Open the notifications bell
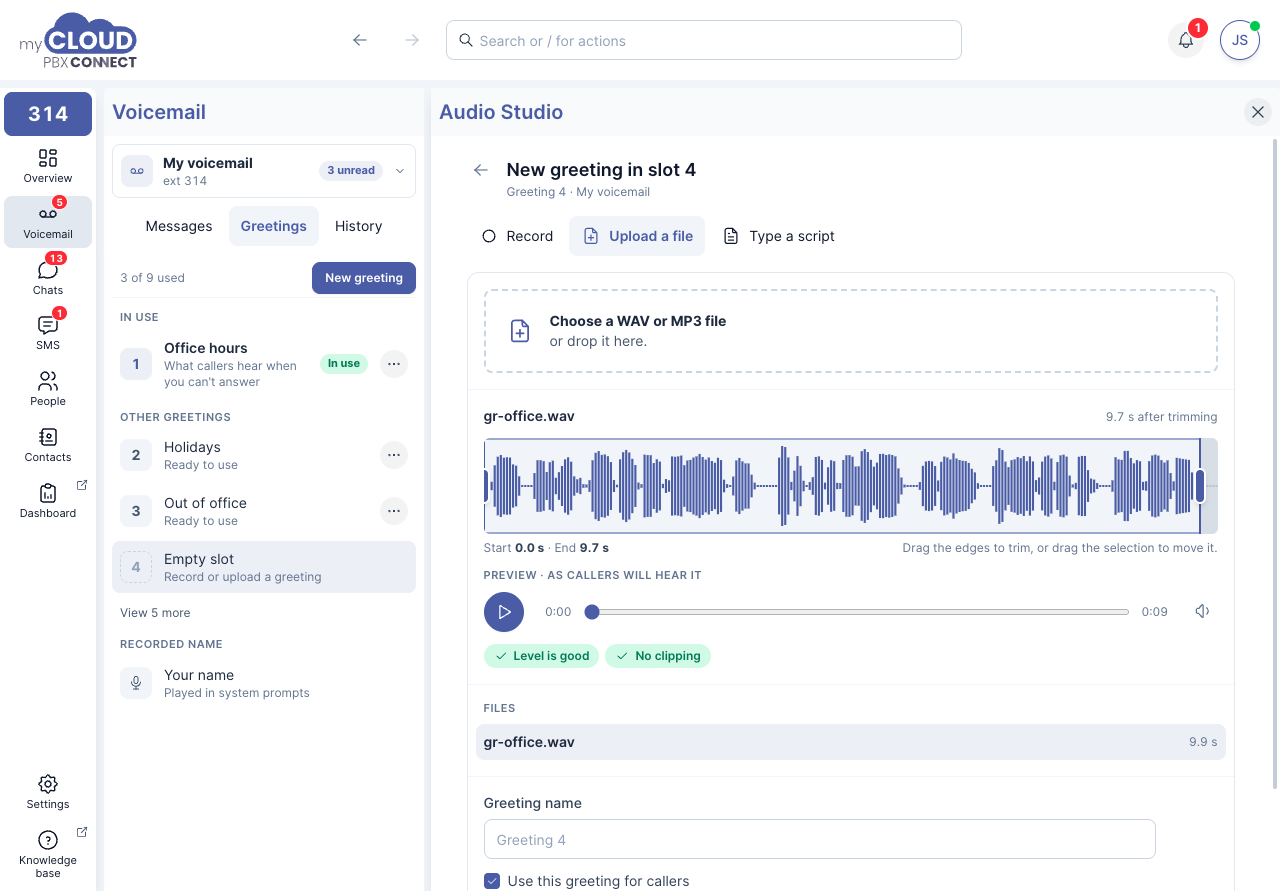 coord(1186,40)
